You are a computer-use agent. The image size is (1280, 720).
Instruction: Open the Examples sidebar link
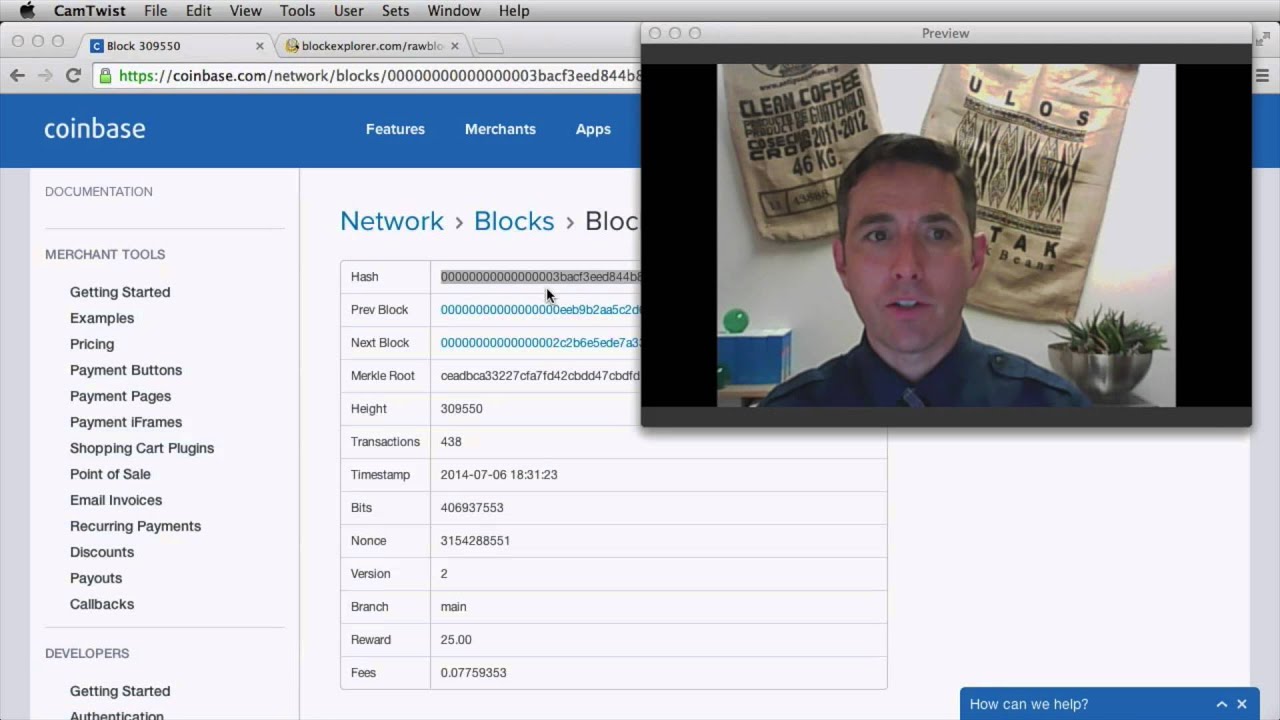tap(102, 318)
